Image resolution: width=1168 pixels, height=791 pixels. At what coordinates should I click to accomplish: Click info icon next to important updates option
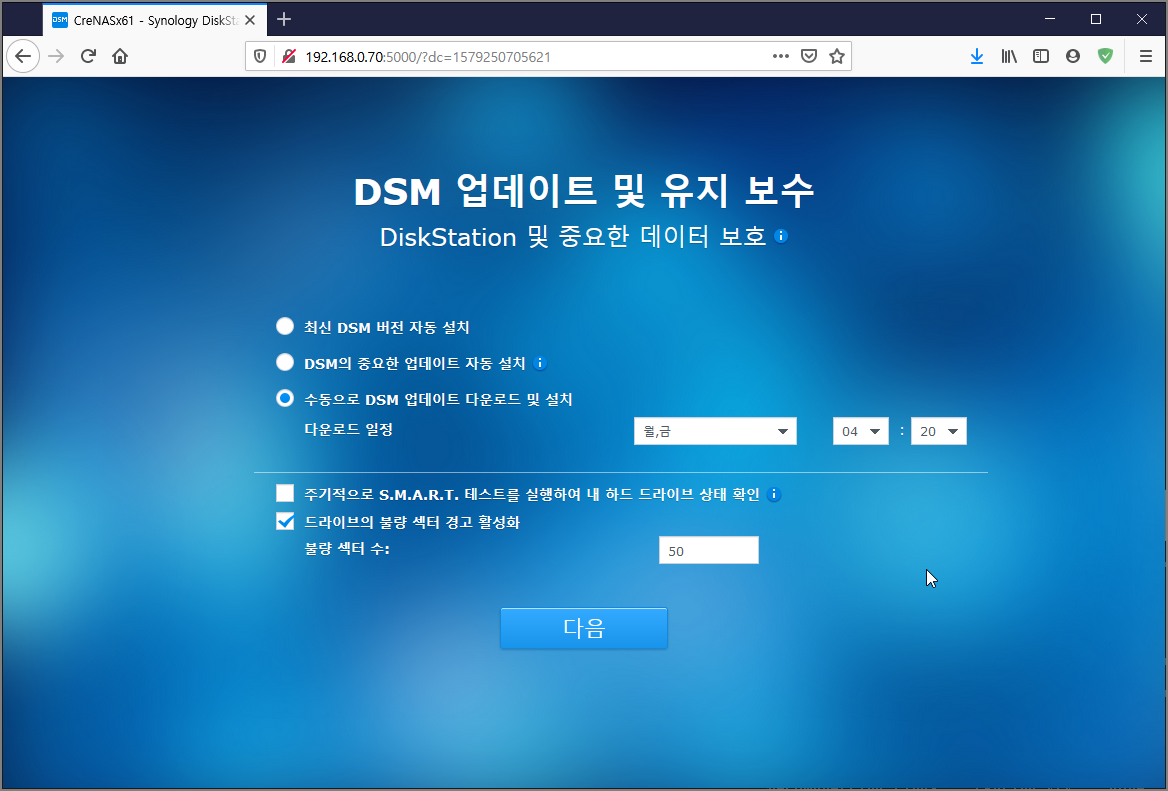tap(541, 363)
